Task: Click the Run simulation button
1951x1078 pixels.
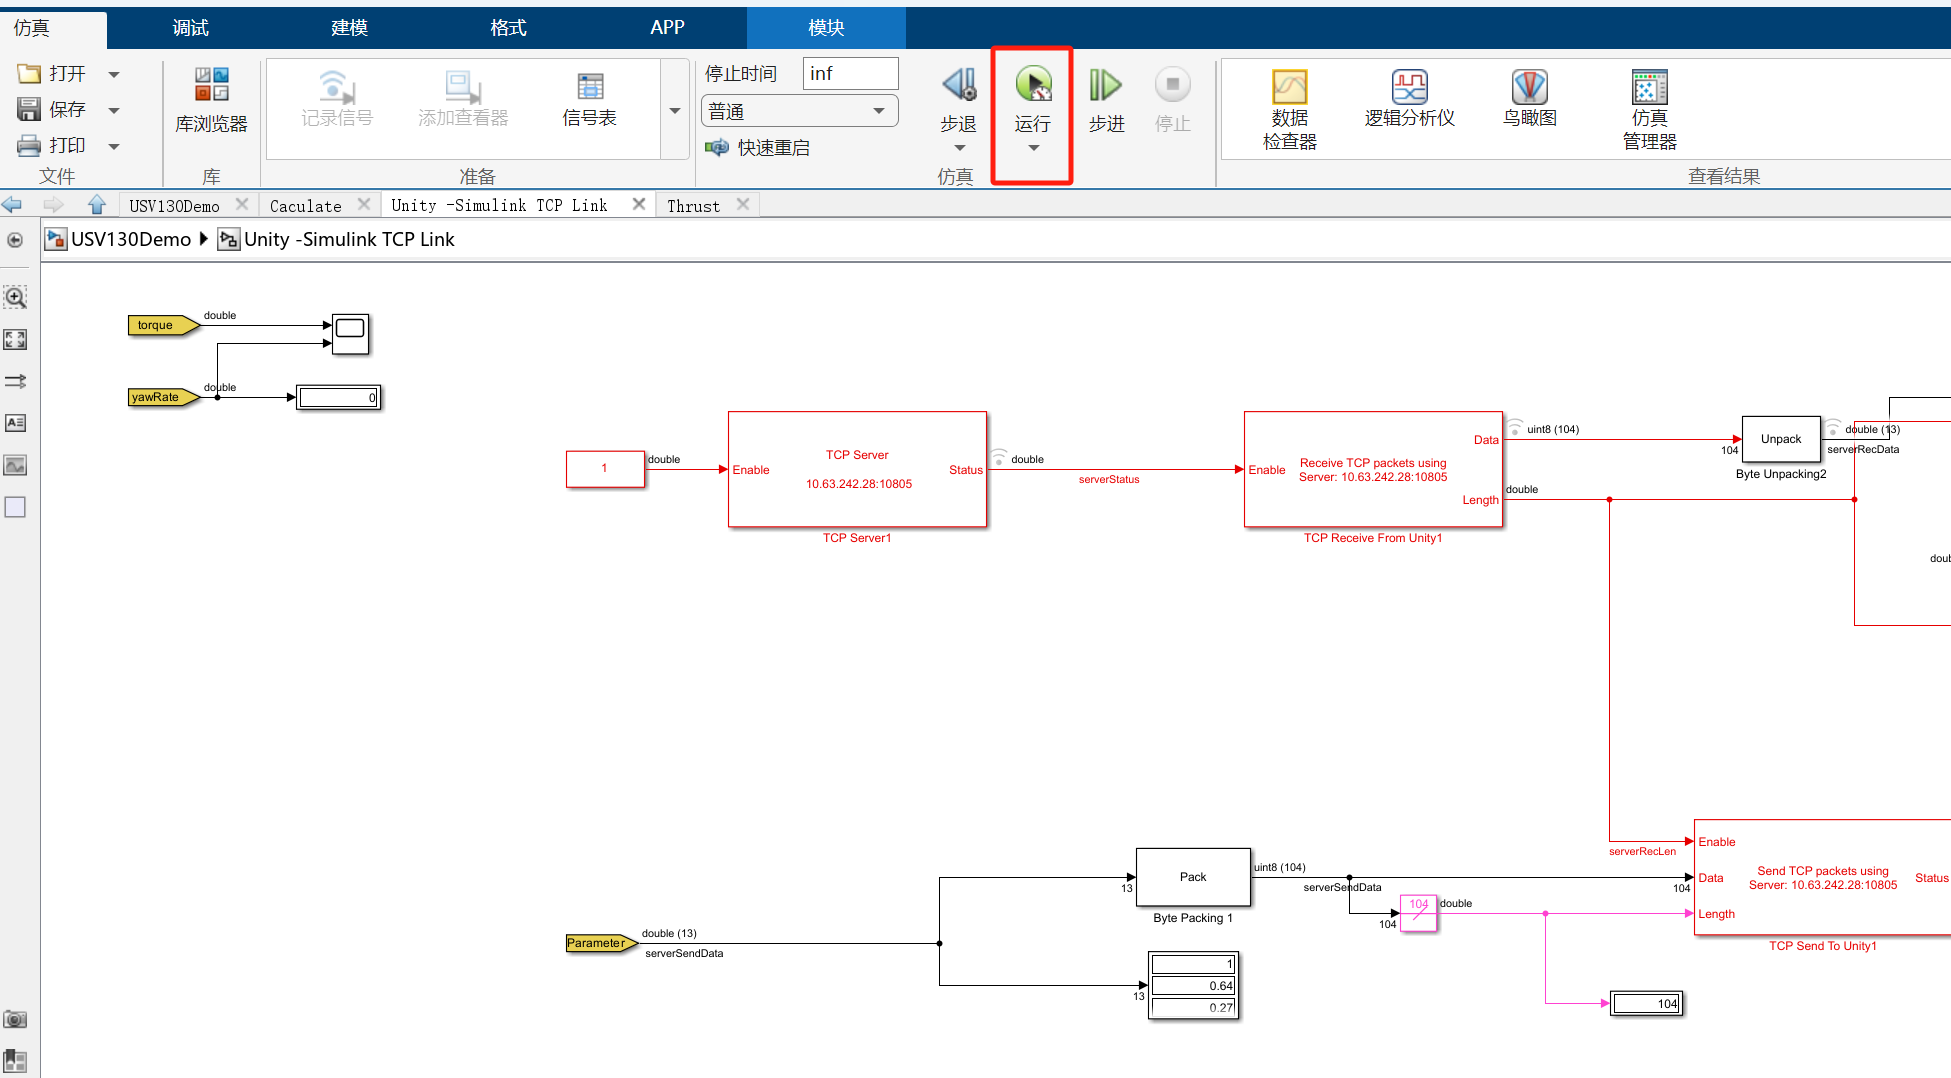Action: pos(1033,87)
